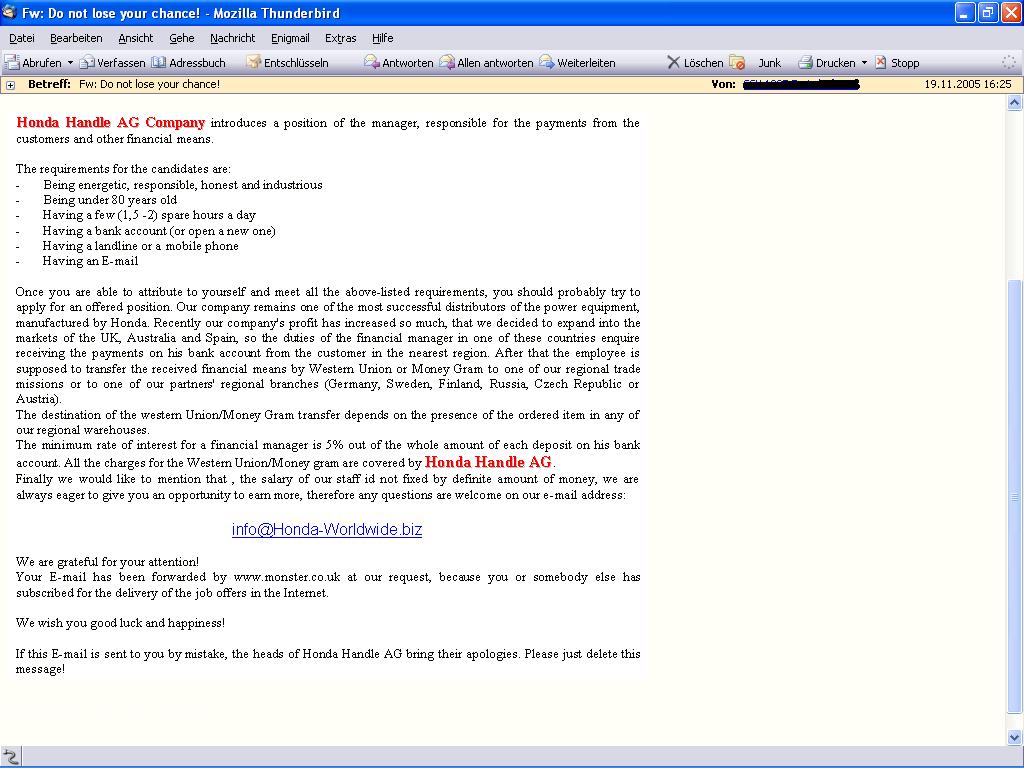Screen dimensions: 1024x768
Task: Click the text 'Having an E-mail'
Action: [90, 261]
